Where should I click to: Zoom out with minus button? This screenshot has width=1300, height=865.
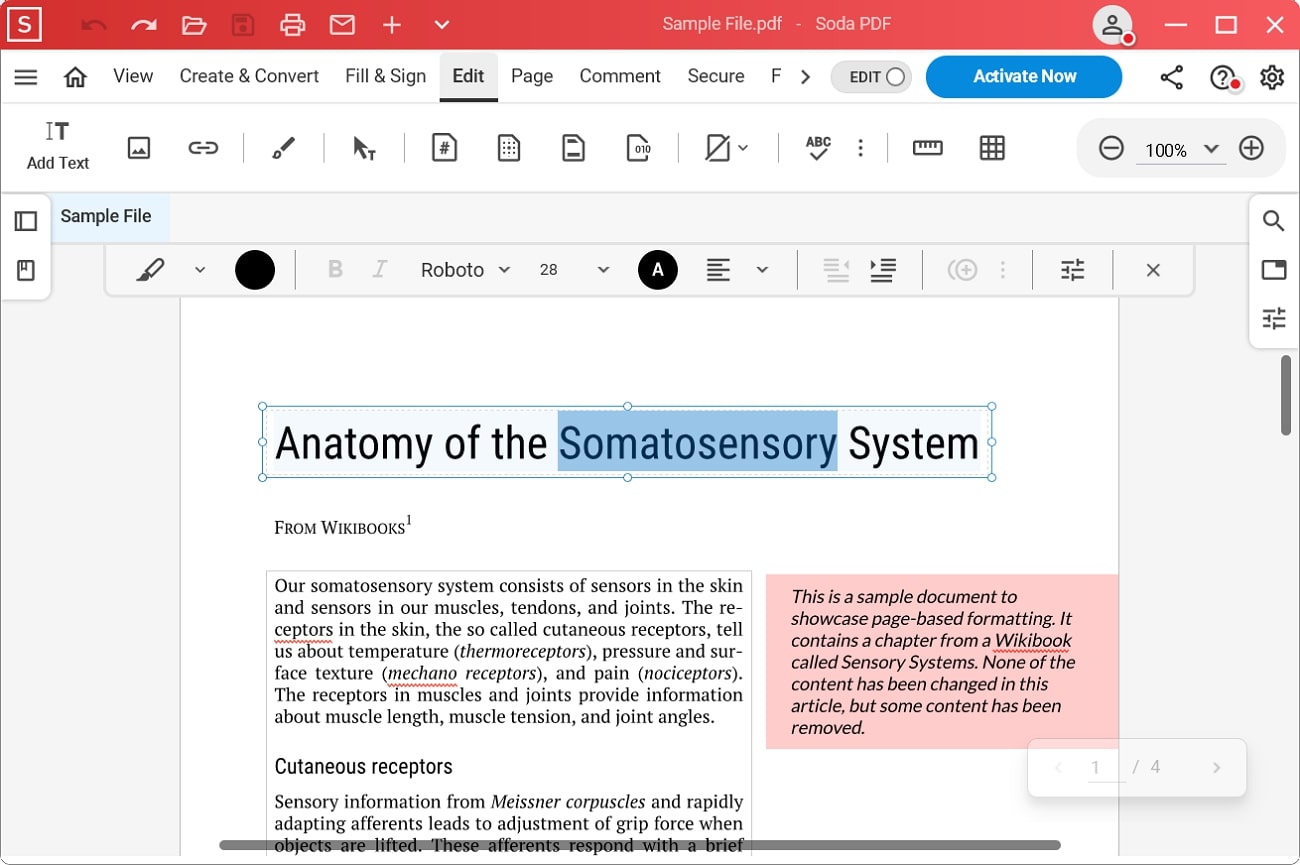coord(1111,149)
